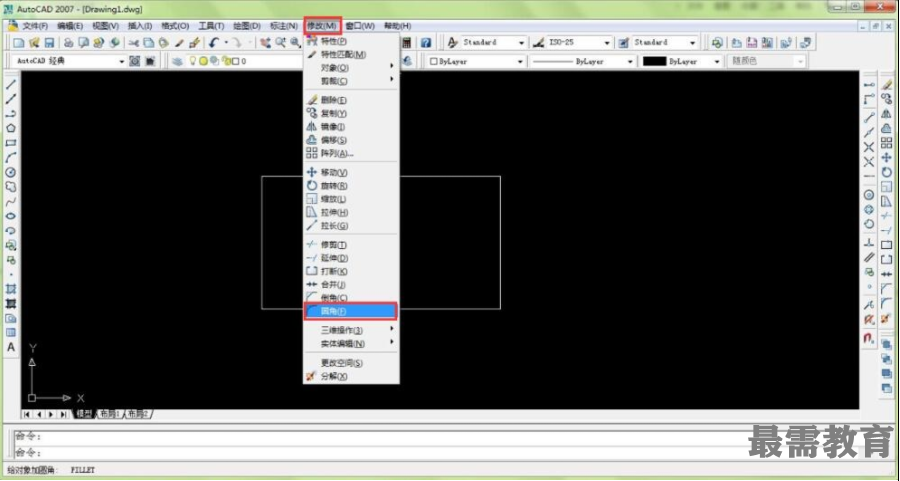Open the color ByLayer dropdown
Viewport: 900px width, 481px height.
coord(520,61)
